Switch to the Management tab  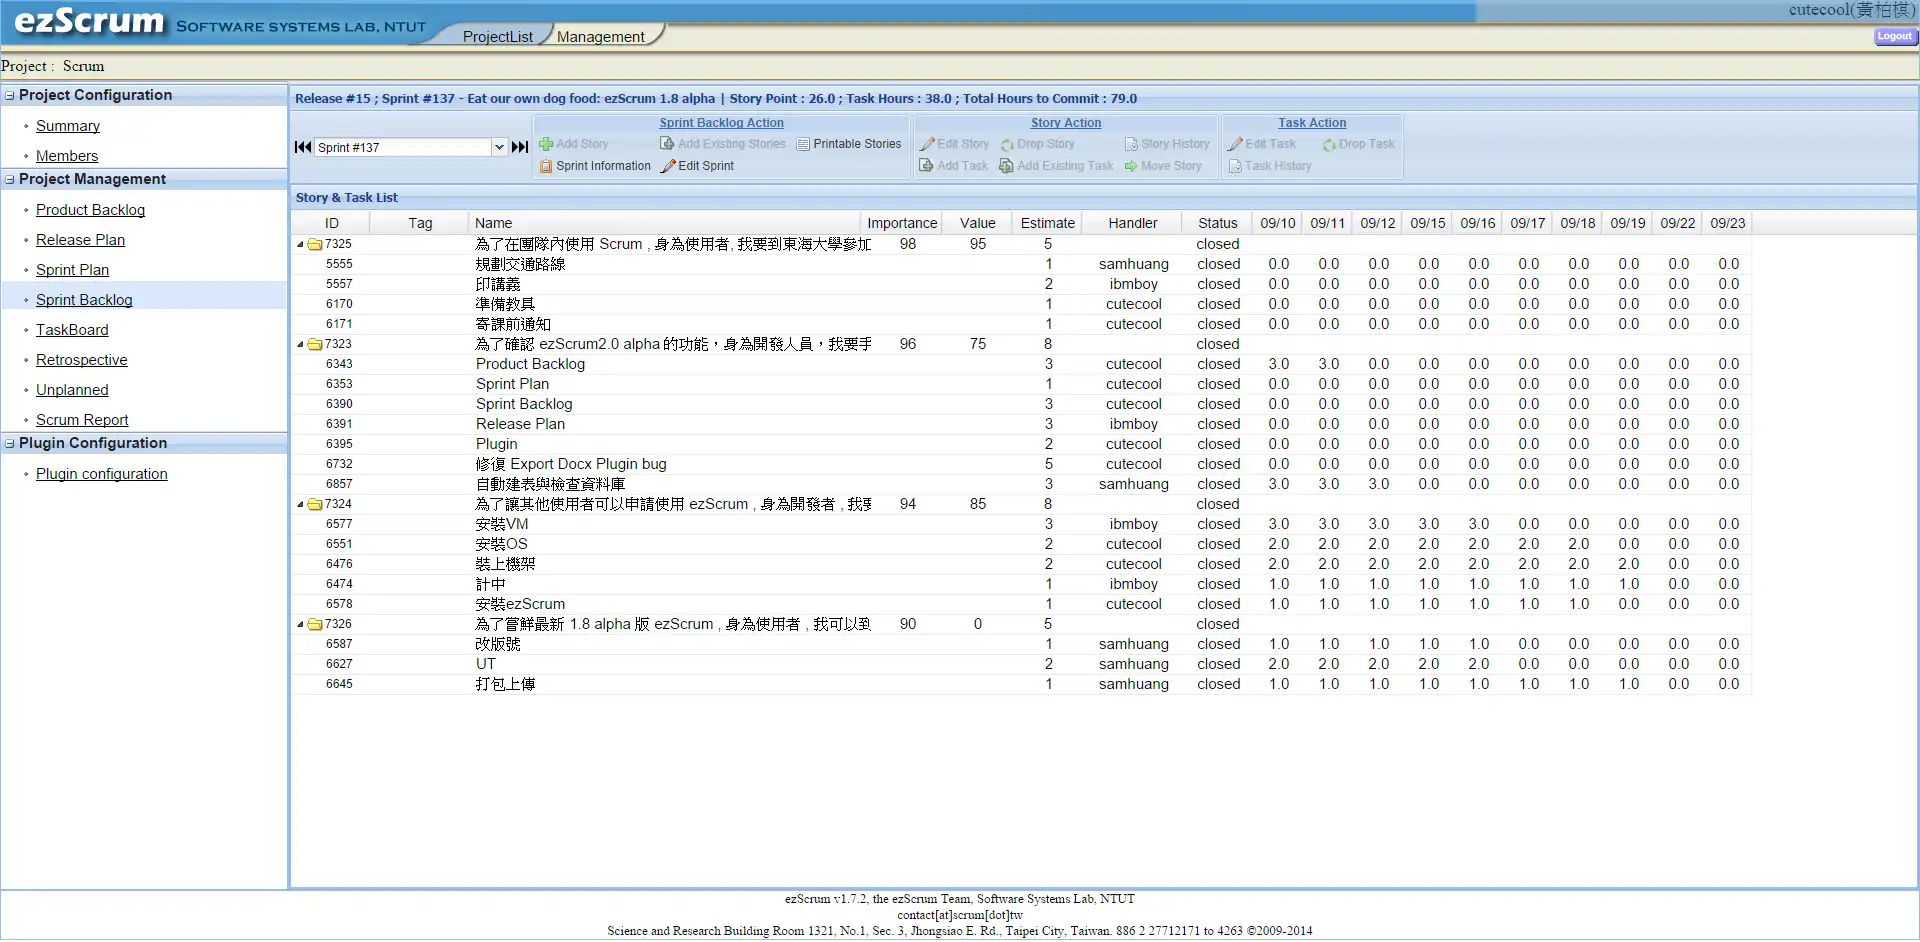[x=600, y=36]
